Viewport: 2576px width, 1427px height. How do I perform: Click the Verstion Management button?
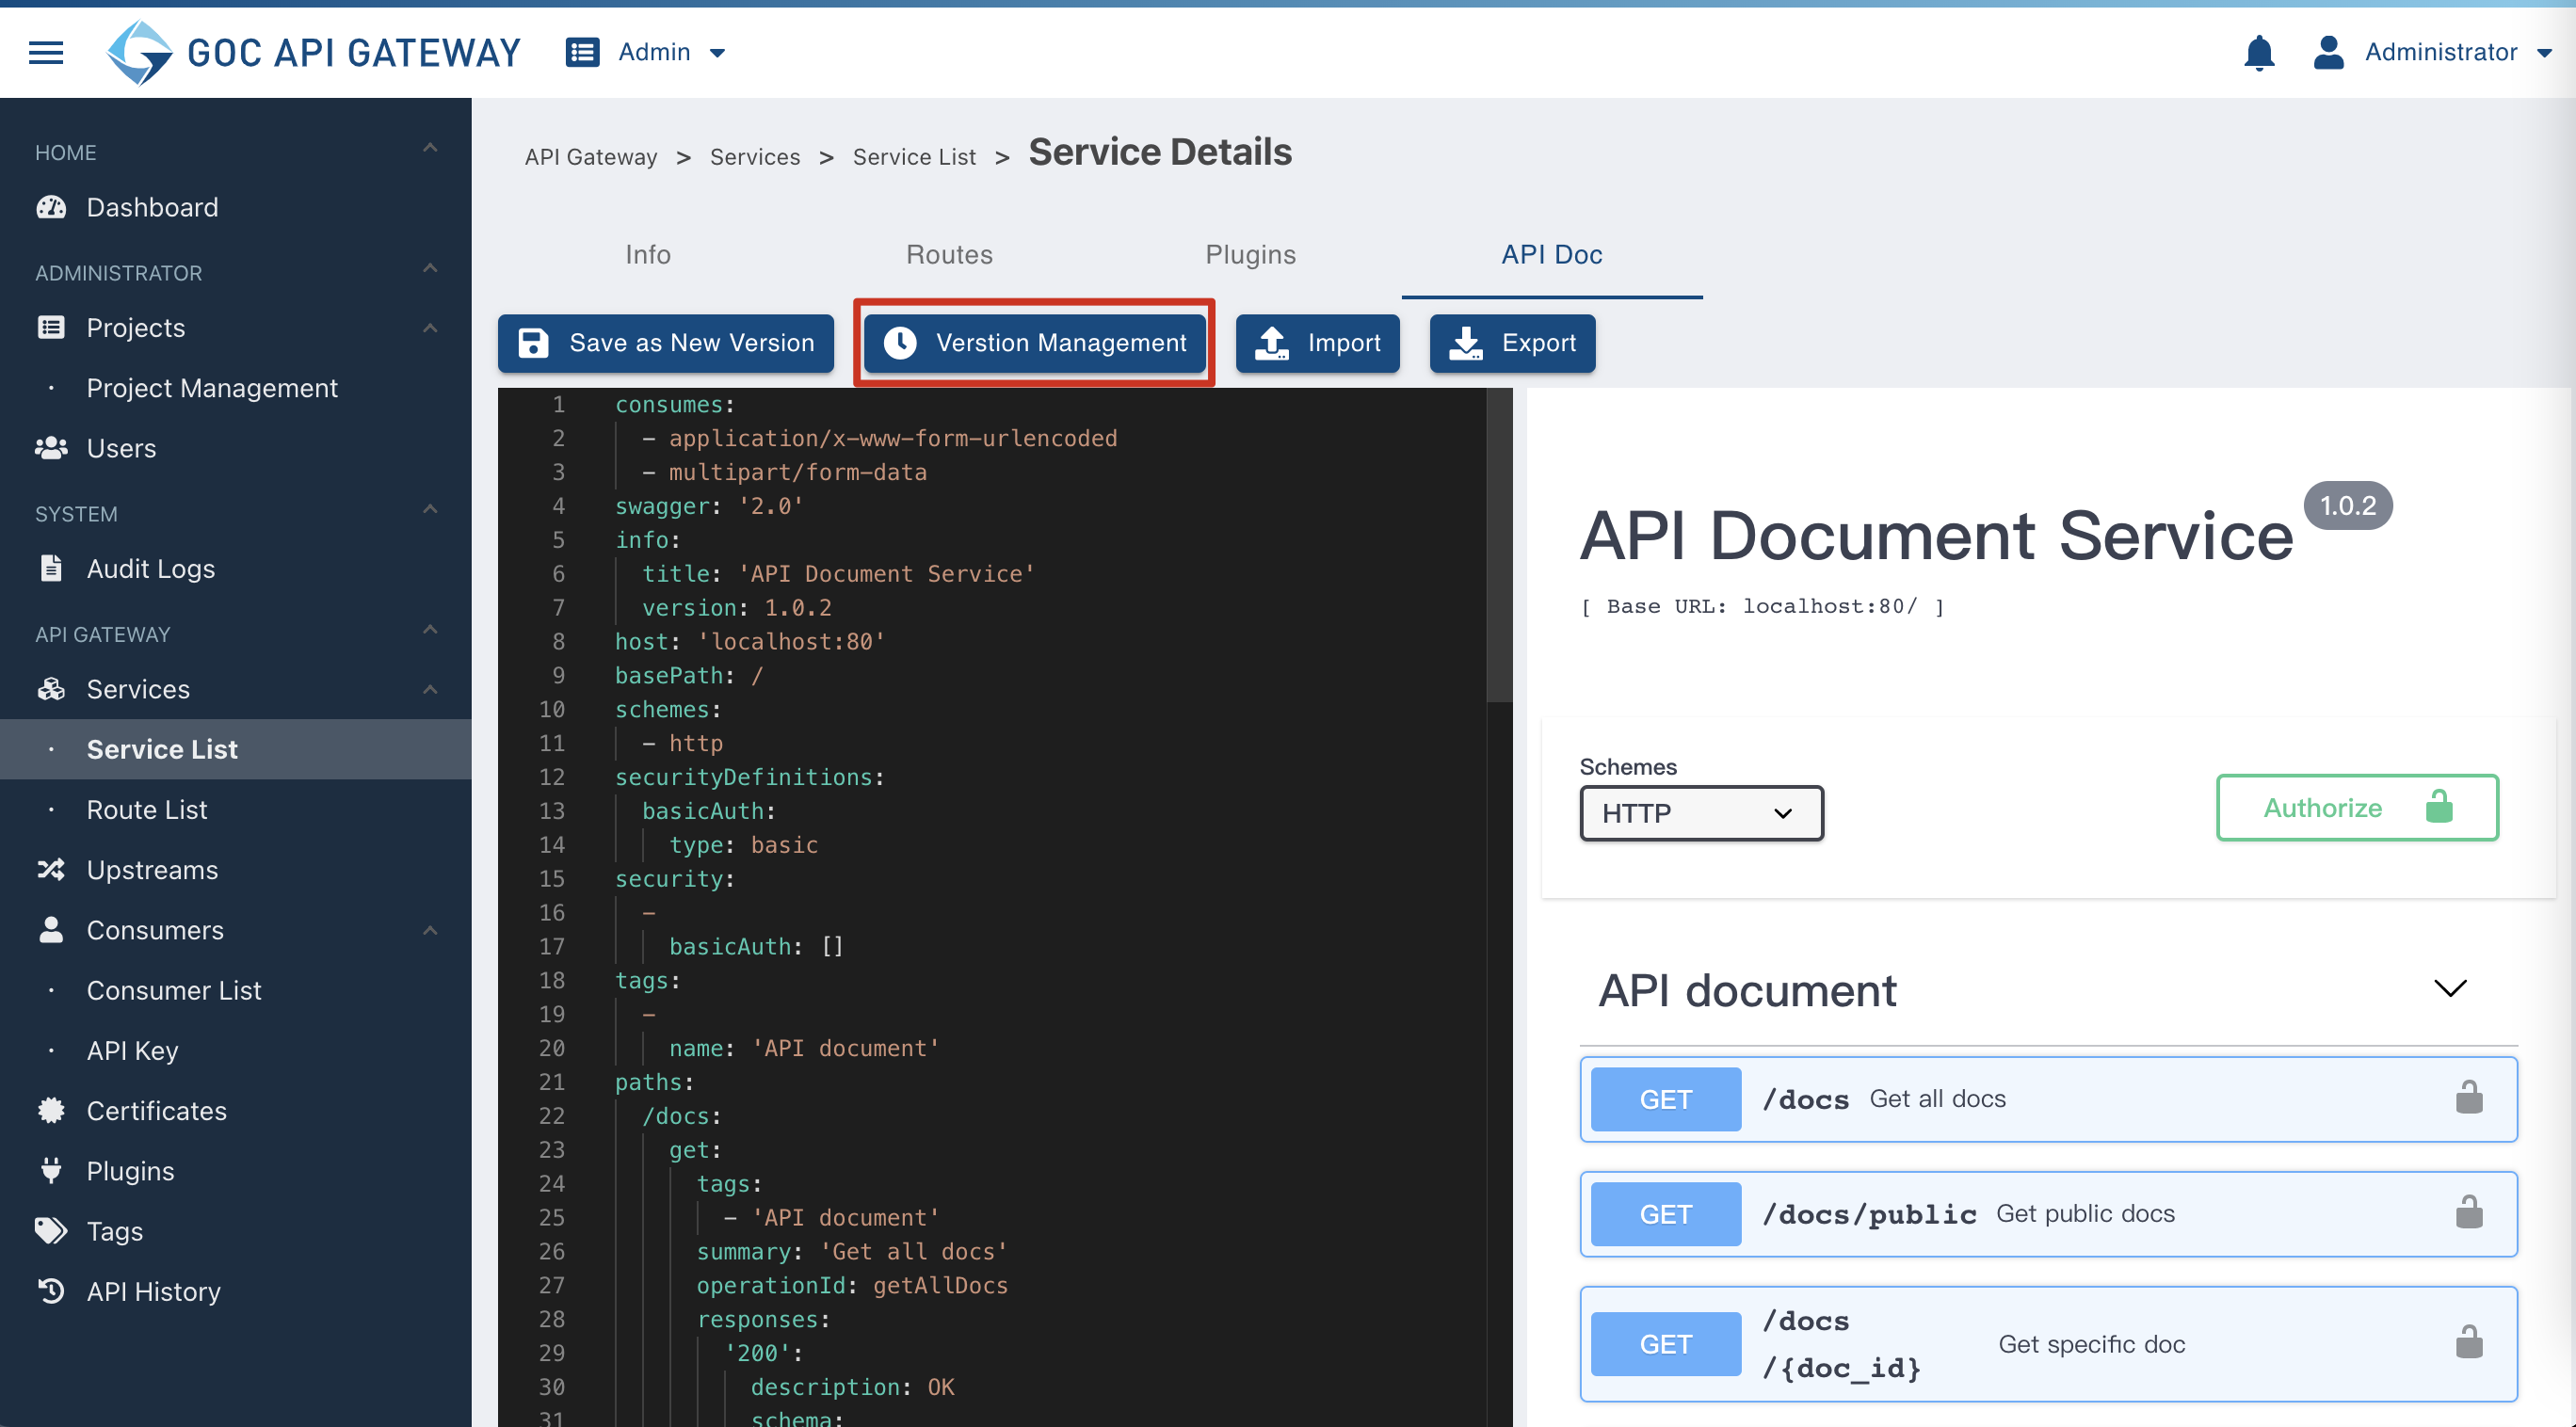pyautogui.click(x=1035, y=343)
